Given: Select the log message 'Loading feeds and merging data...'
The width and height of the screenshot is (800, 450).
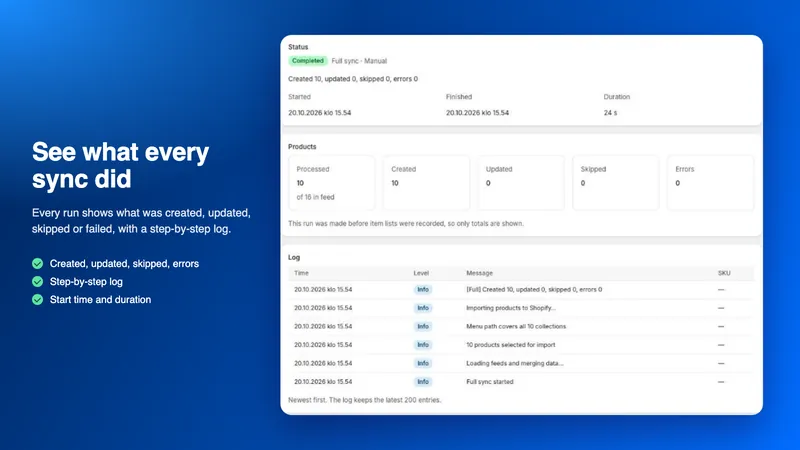Looking at the screenshot, I should tap(515, 363).
